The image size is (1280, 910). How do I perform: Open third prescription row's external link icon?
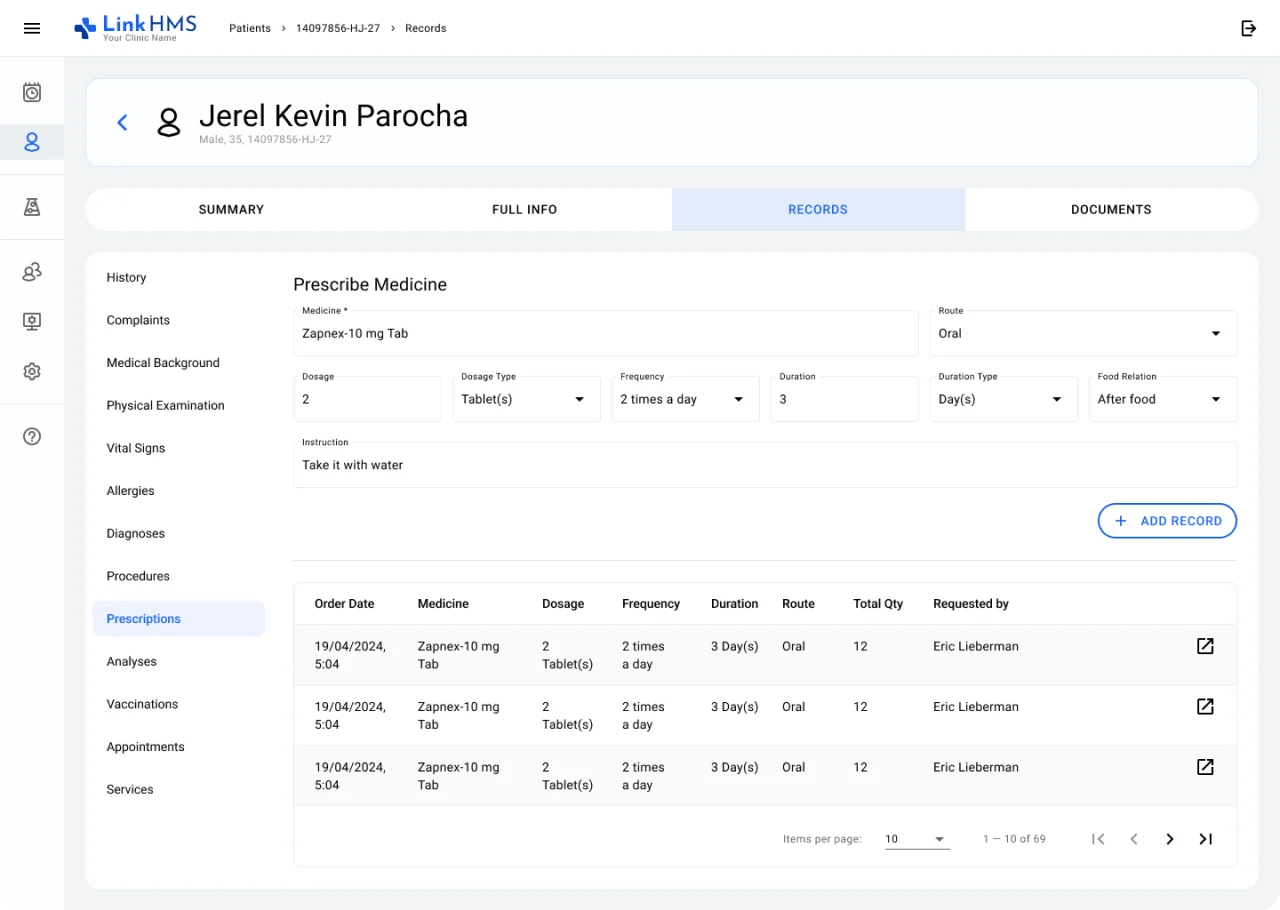click(1205, 767)
